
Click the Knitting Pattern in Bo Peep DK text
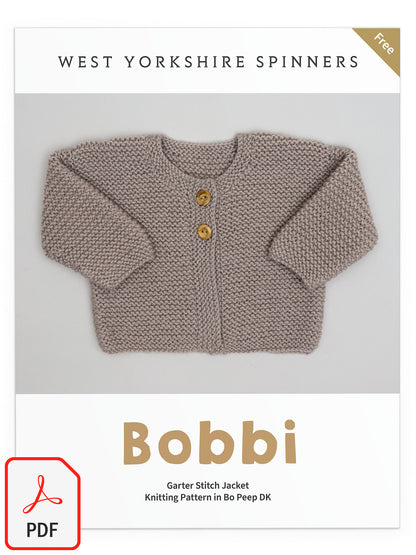pos(208,497)
